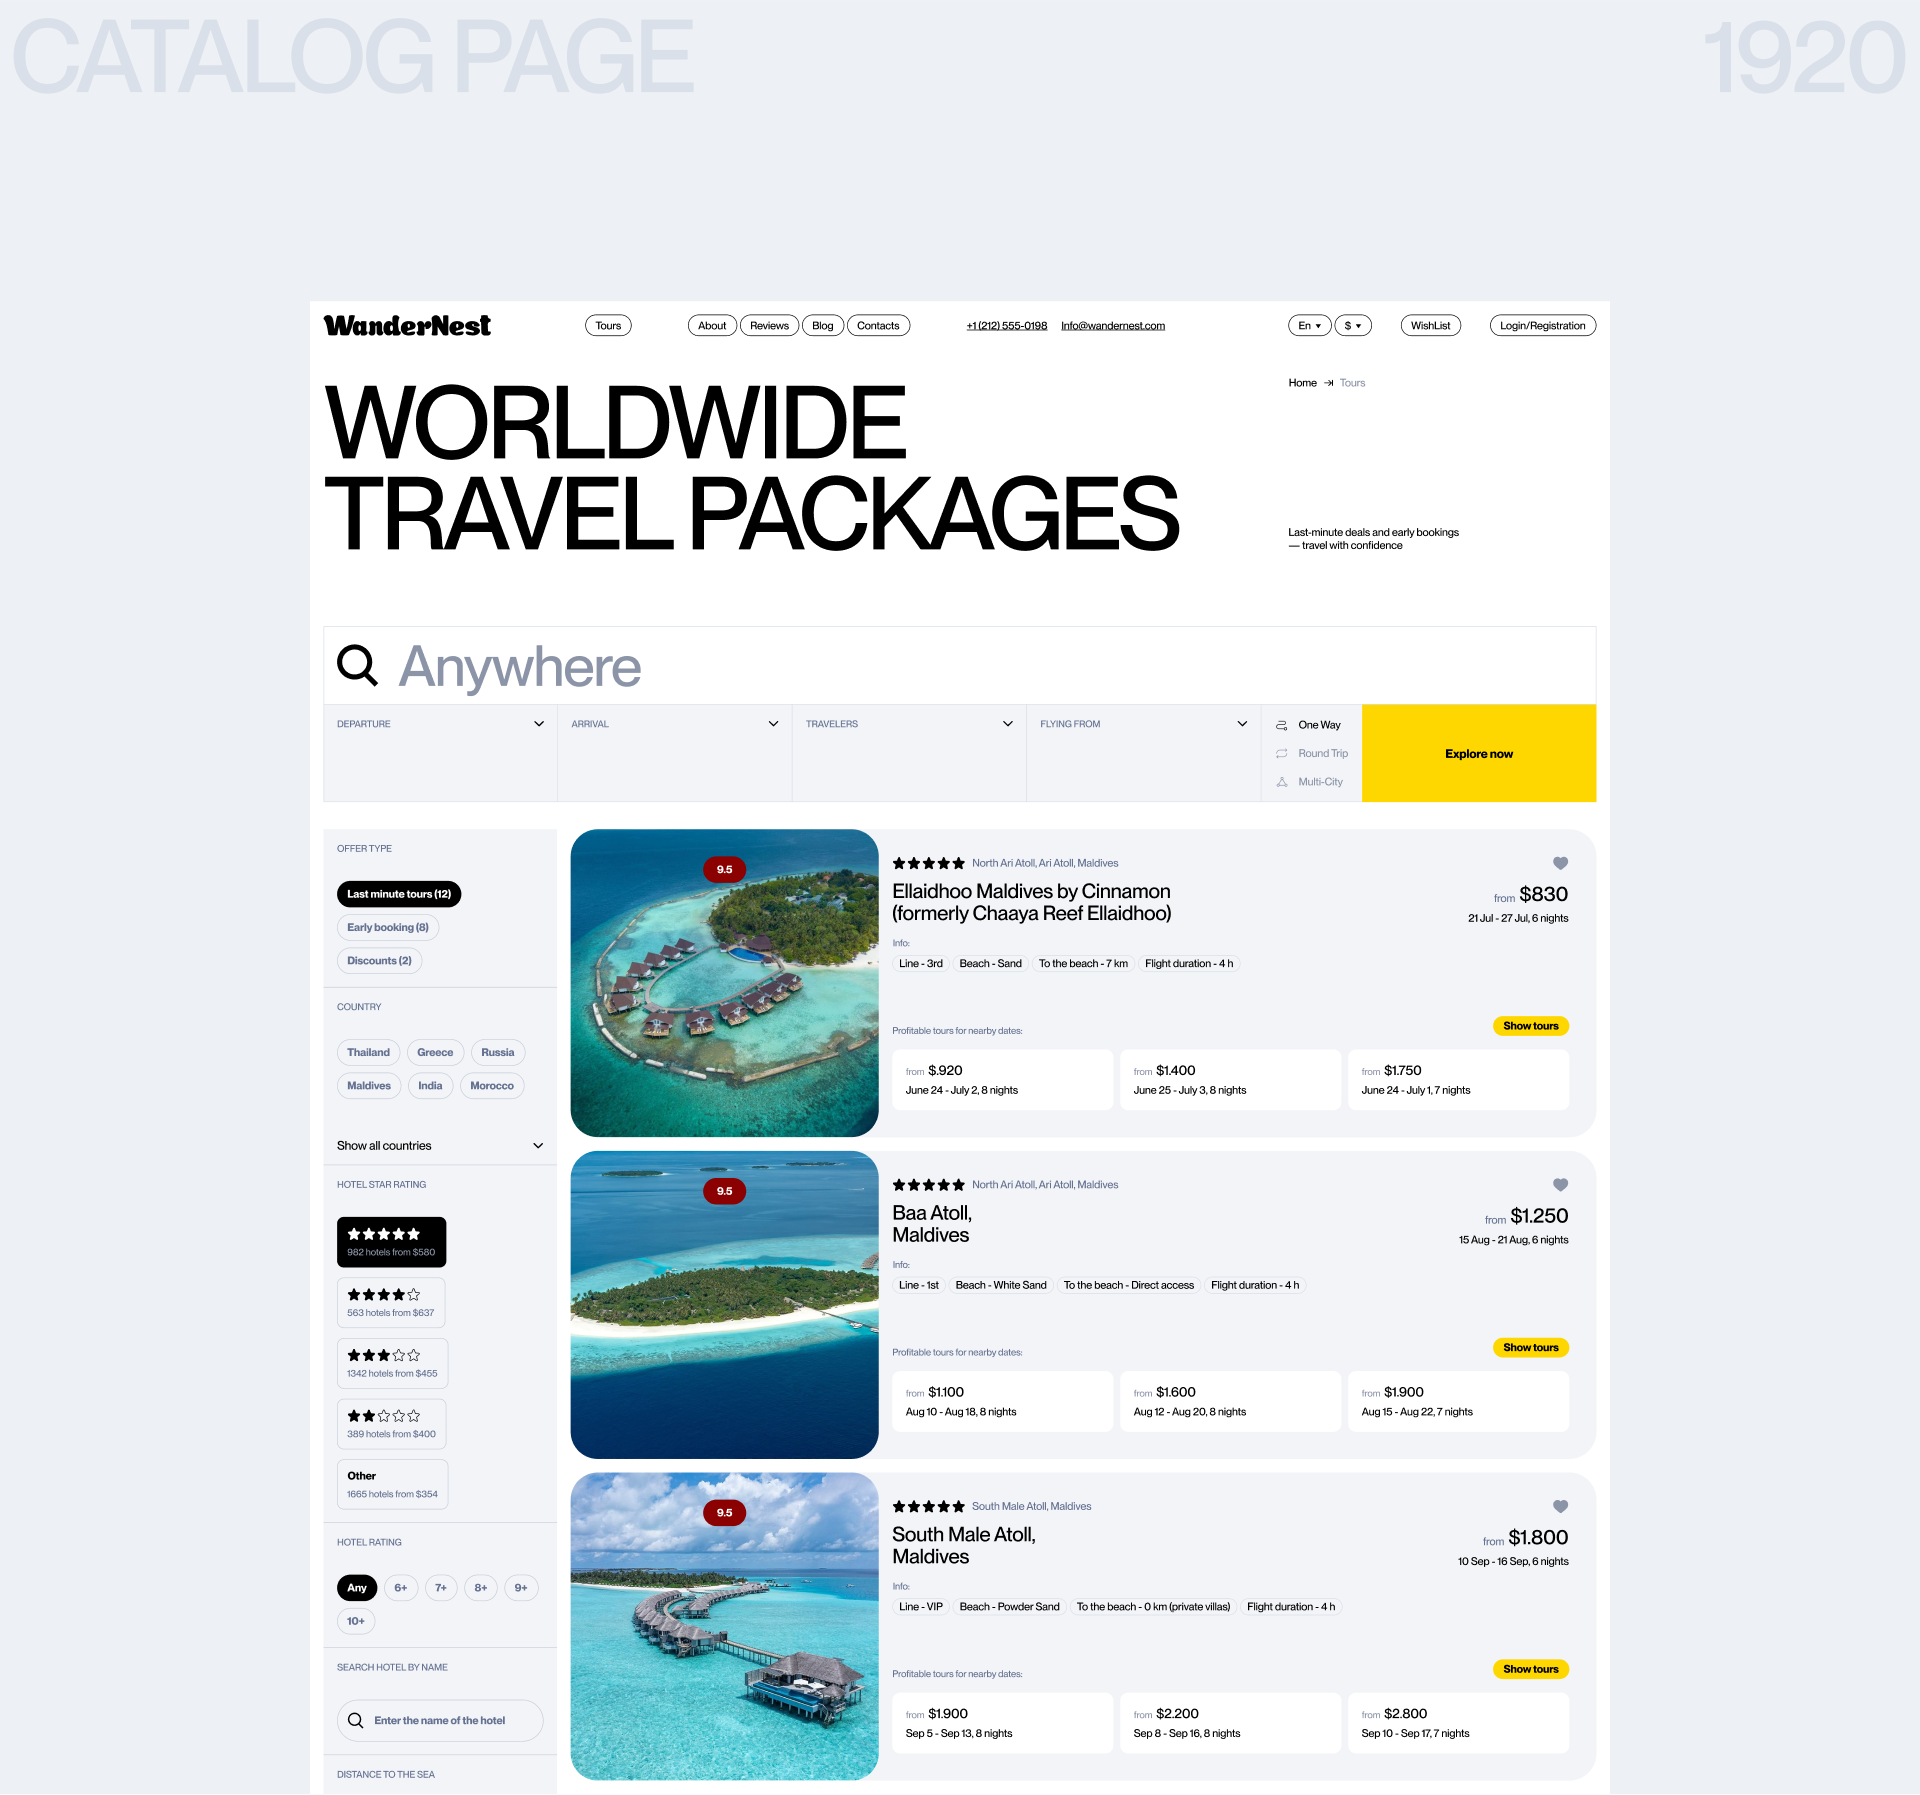
Task: Open the Tours menu item
Action: tap(608, 326)
